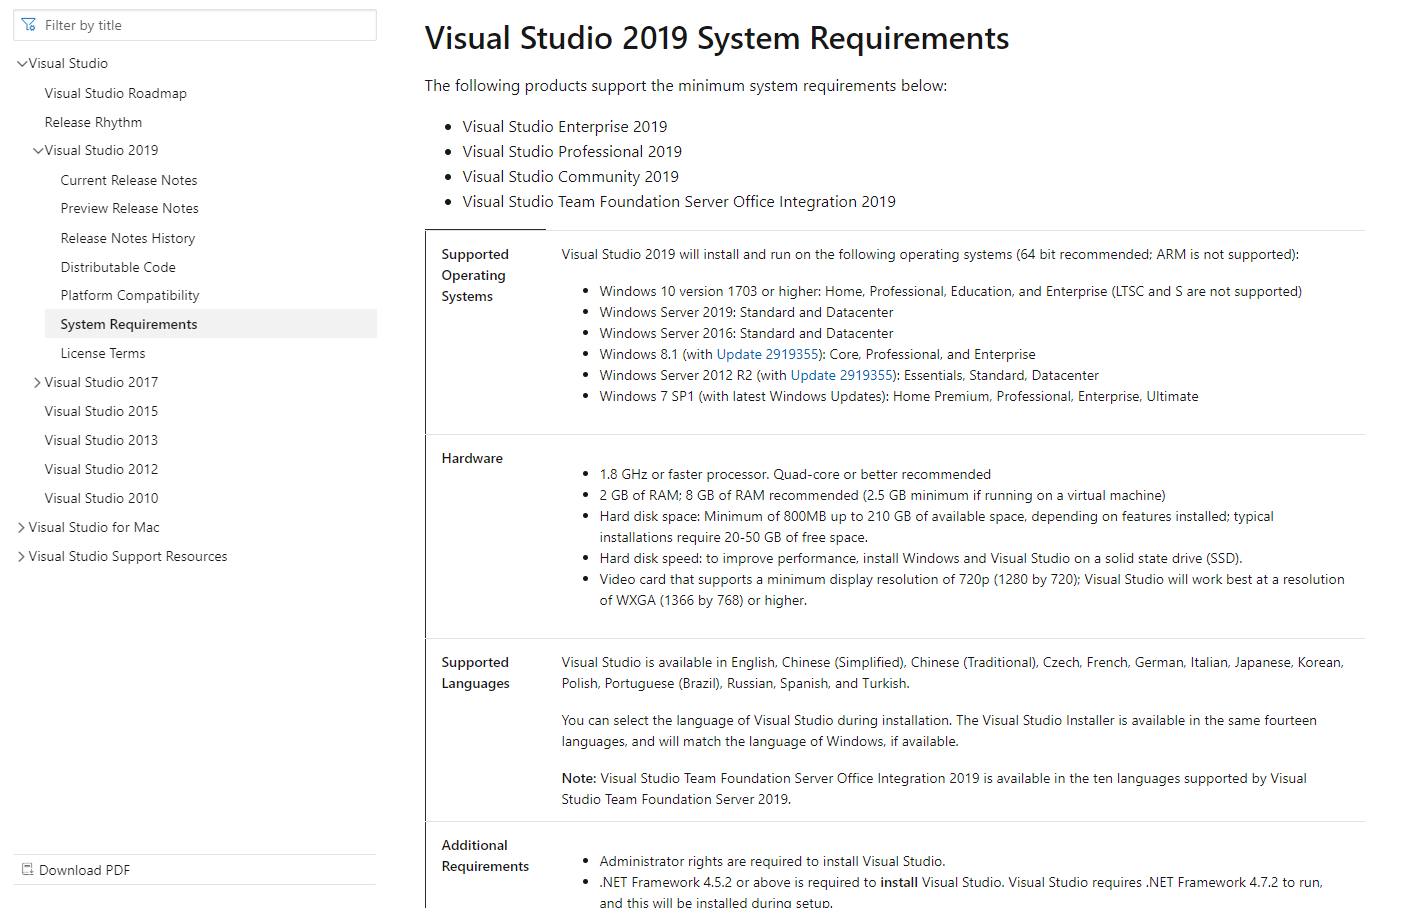Collapse the Visual Studio 2019 node
Image resolution: width=1412 pixels, height=908 pixels.
(x=38, y=151)
